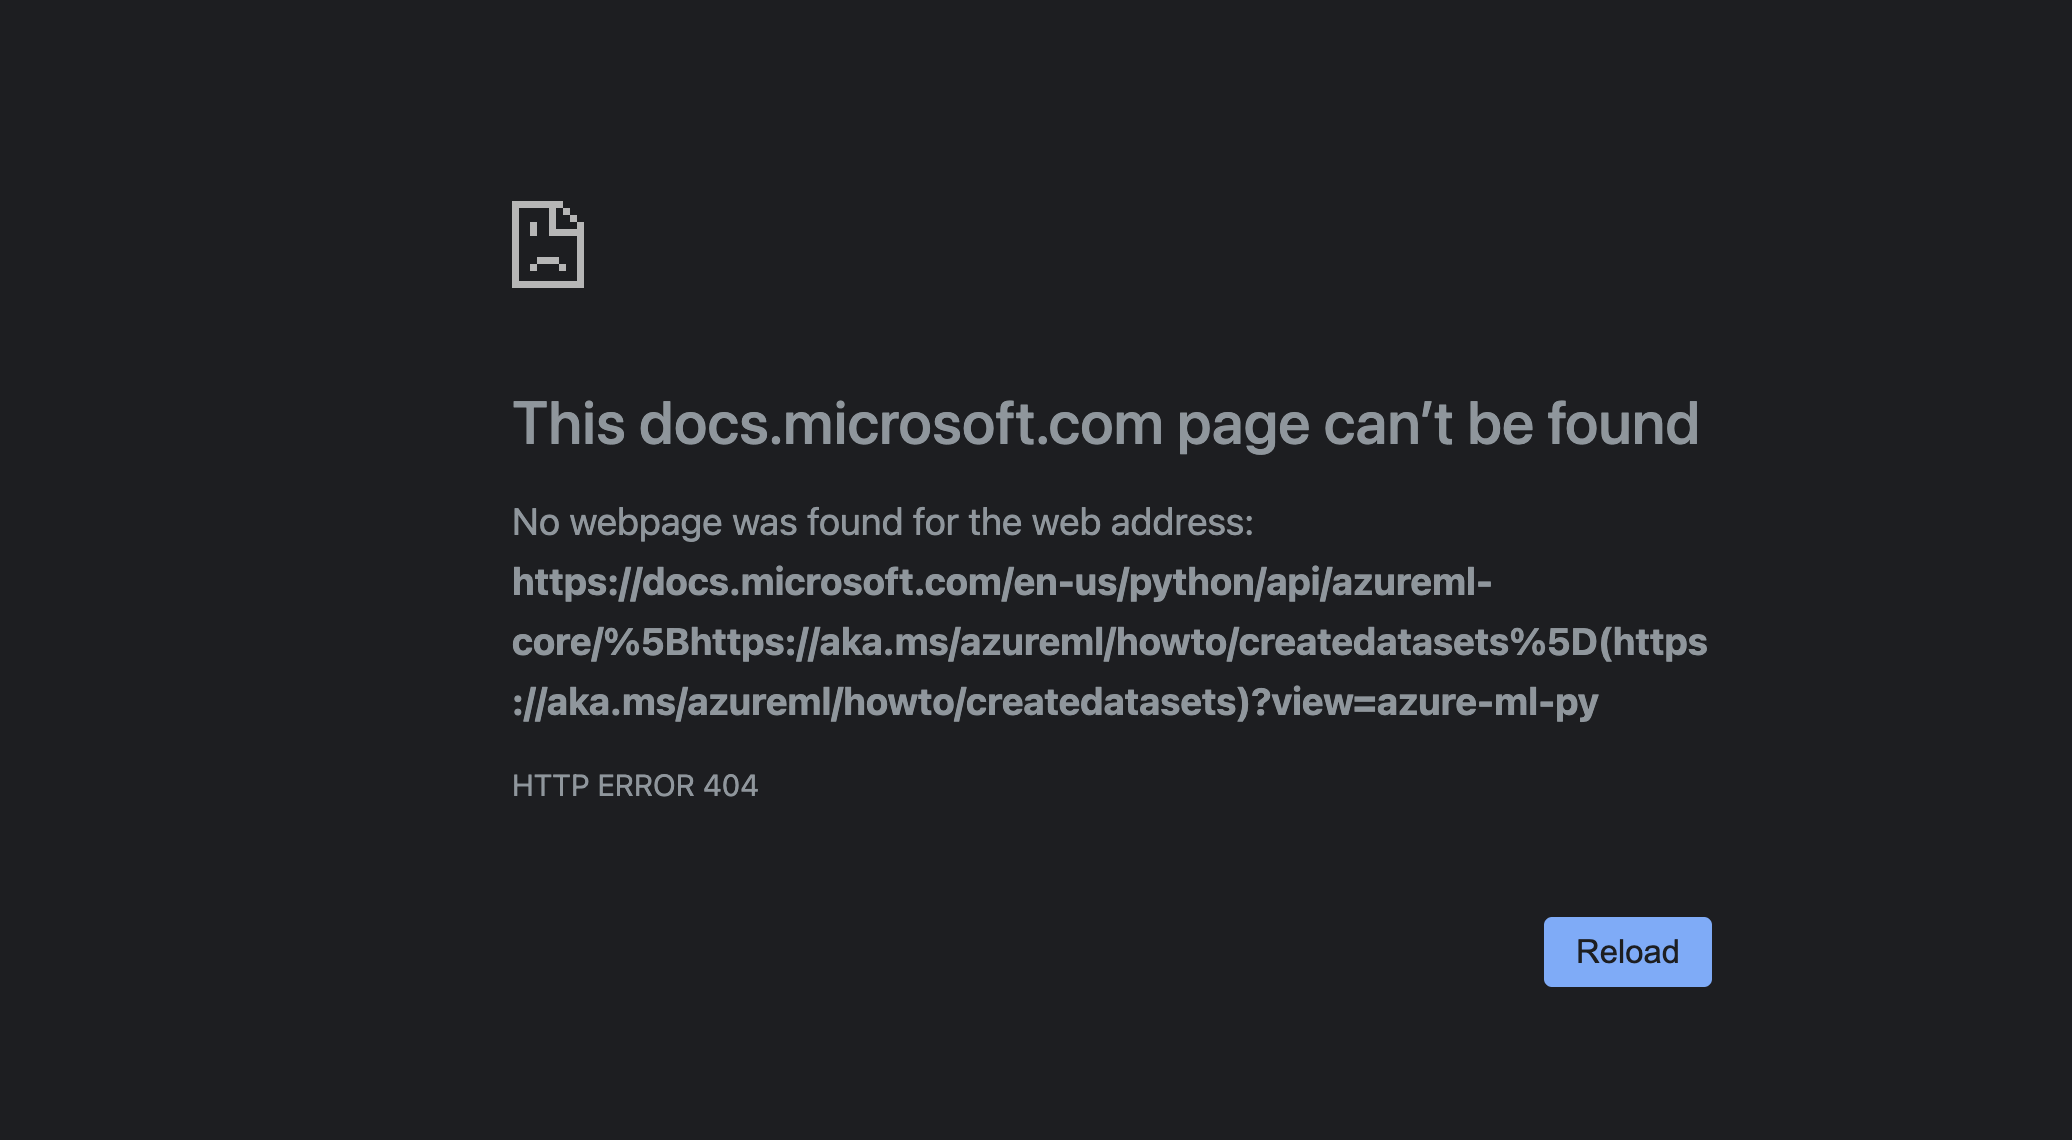The height and width of the screenshot is (1140, 2072).
Task: Click the page can't be found heading
Action: [1104, 424]
